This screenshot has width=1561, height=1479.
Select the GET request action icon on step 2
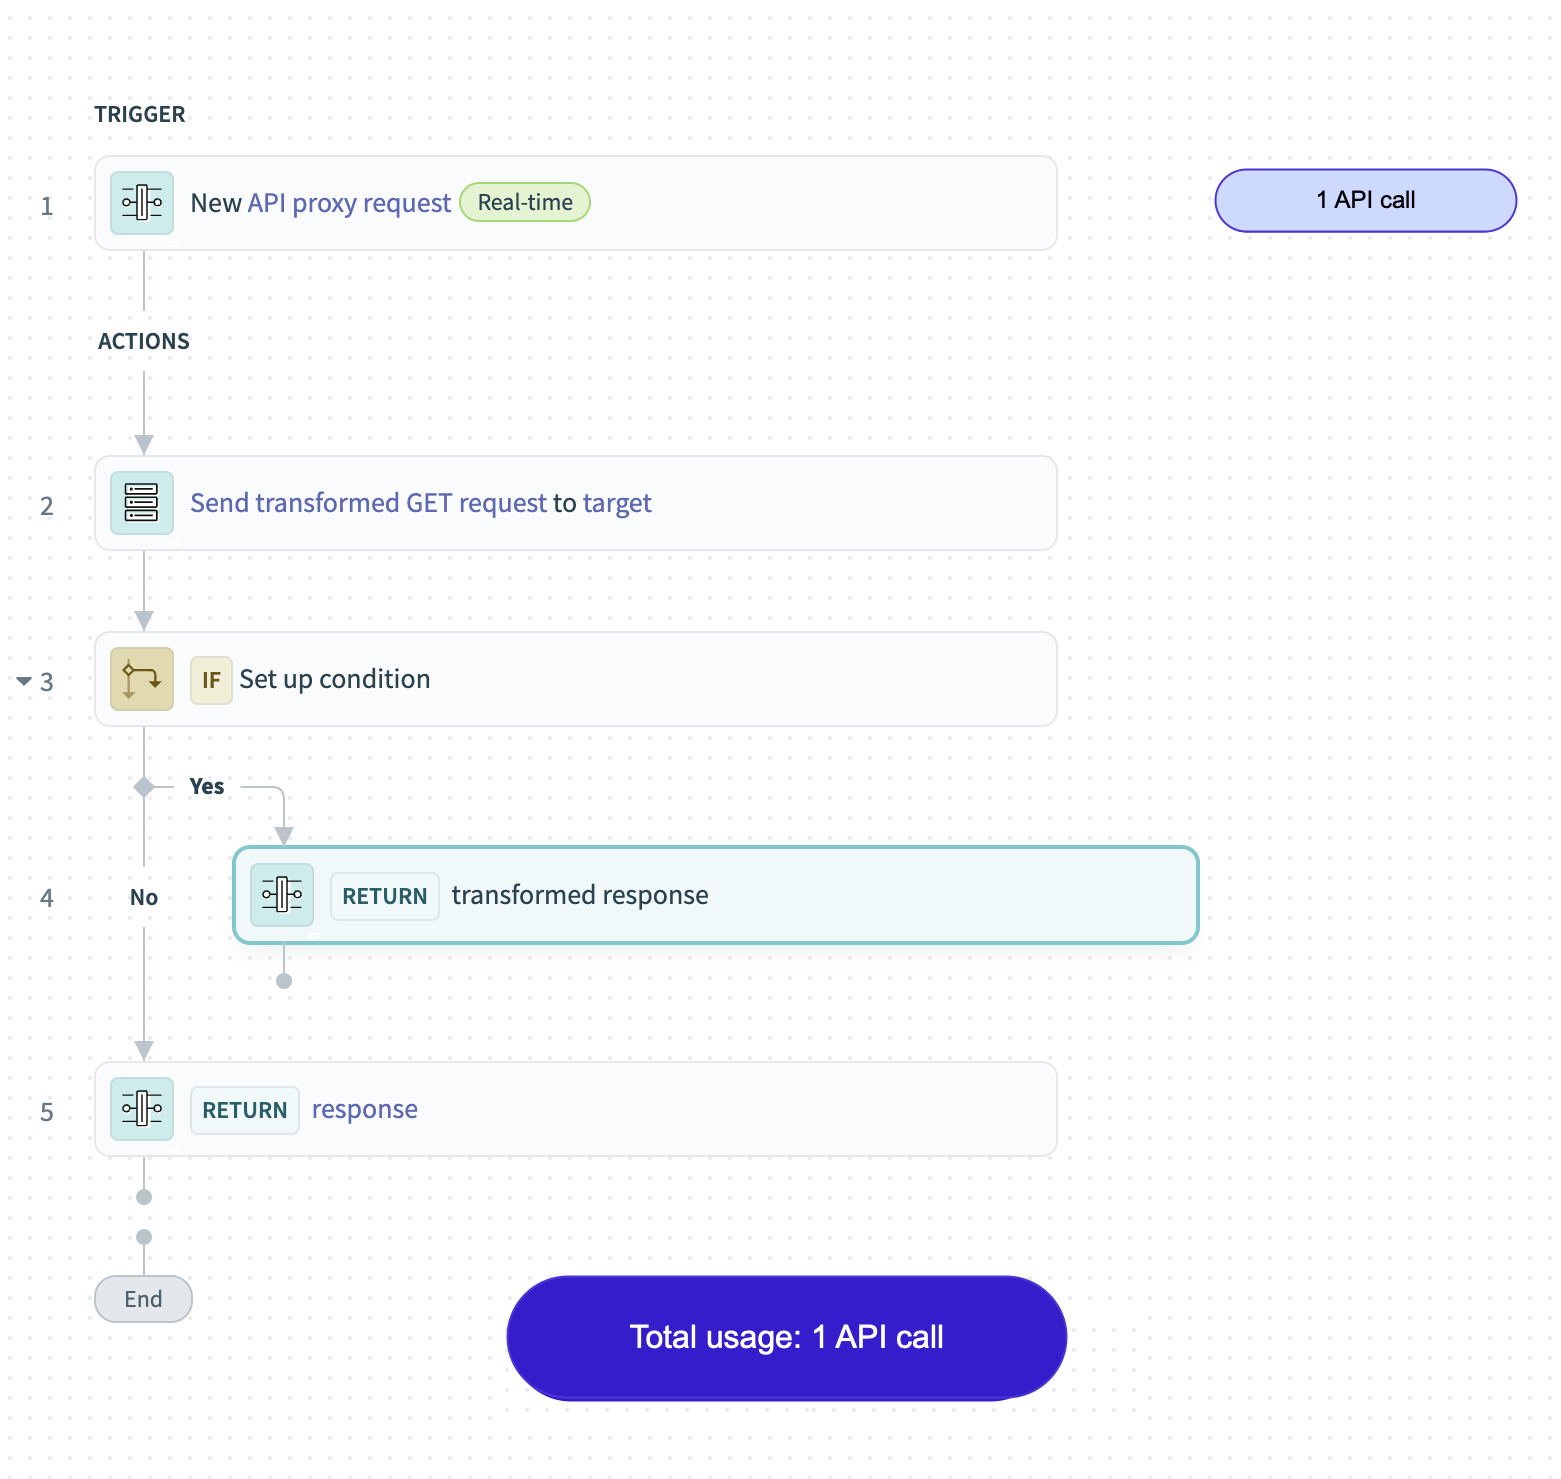[141, 503]
